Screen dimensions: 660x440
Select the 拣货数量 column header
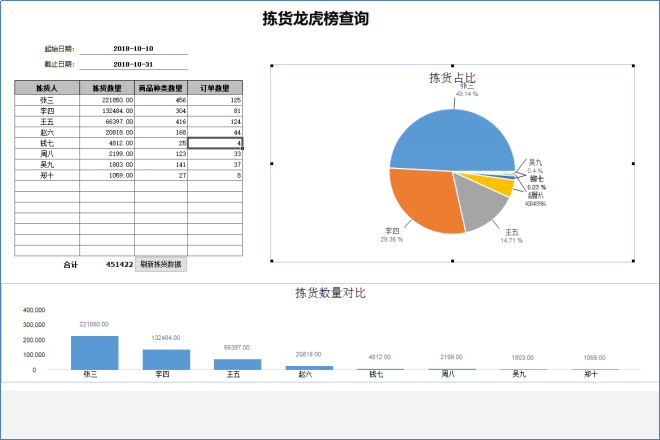click(107, 88)
